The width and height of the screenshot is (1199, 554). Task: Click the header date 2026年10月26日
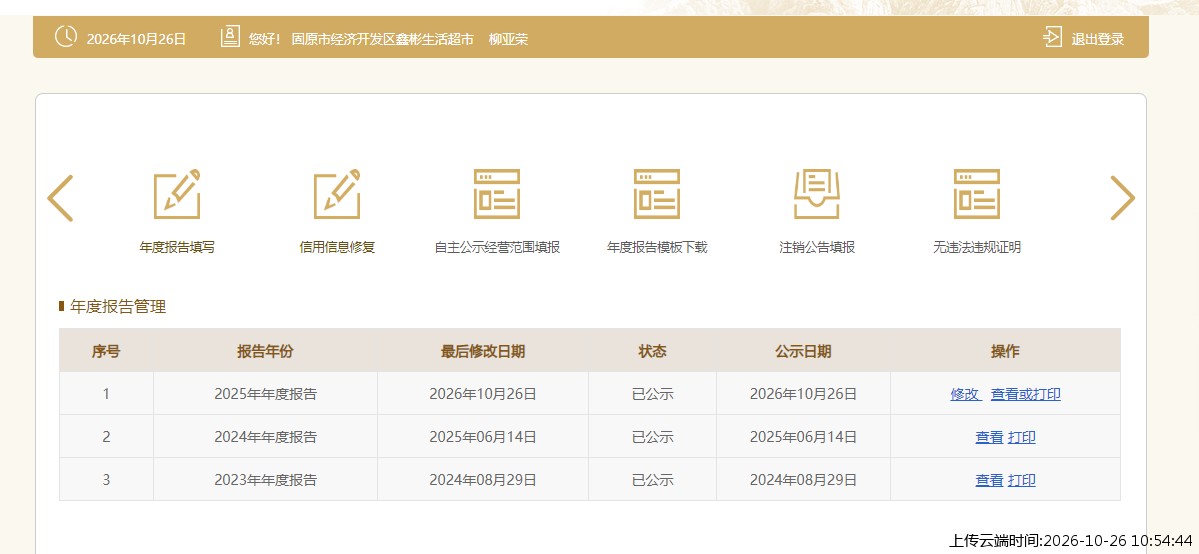(136, 39)
